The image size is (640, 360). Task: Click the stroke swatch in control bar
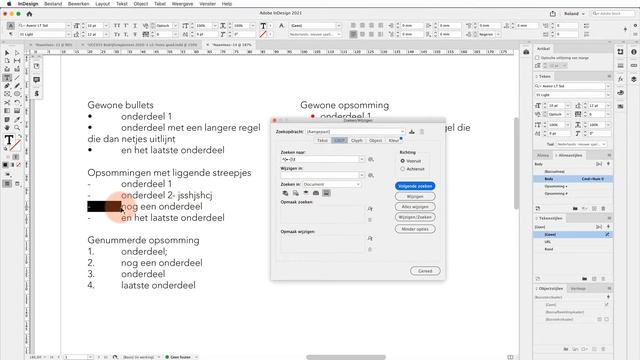263,34
